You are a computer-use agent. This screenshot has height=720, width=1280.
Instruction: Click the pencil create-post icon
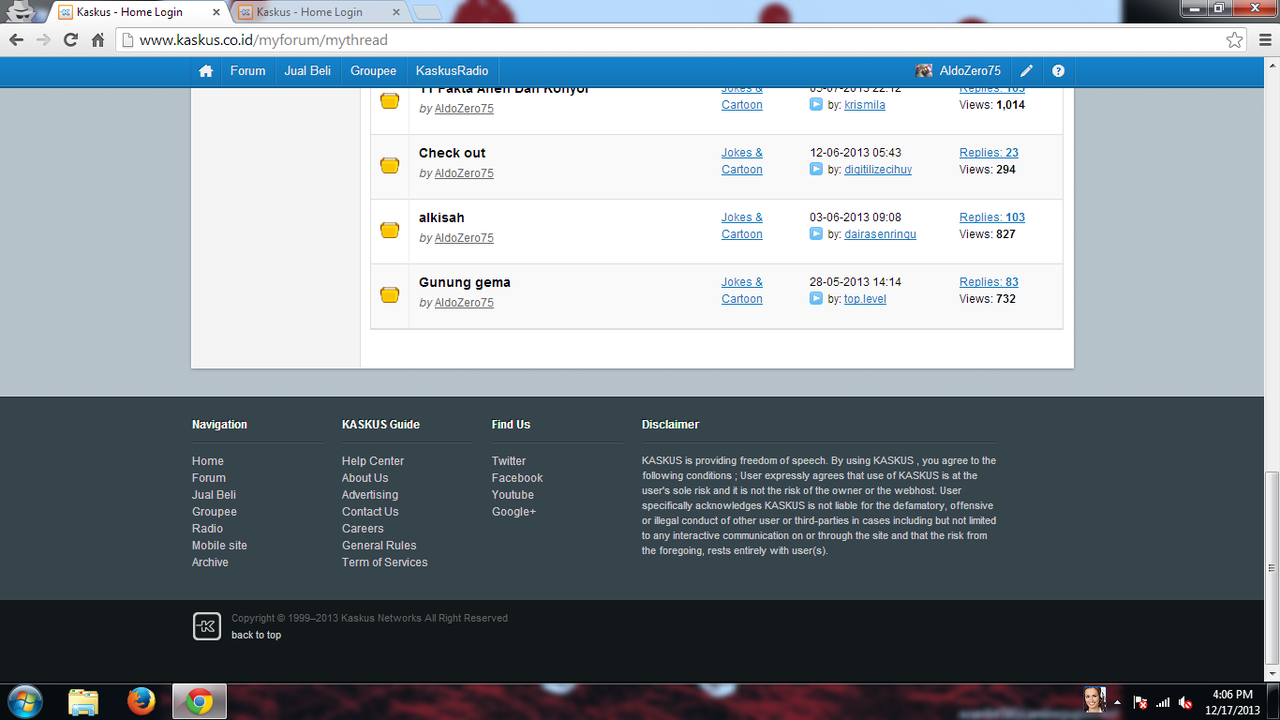point(1026,71)
